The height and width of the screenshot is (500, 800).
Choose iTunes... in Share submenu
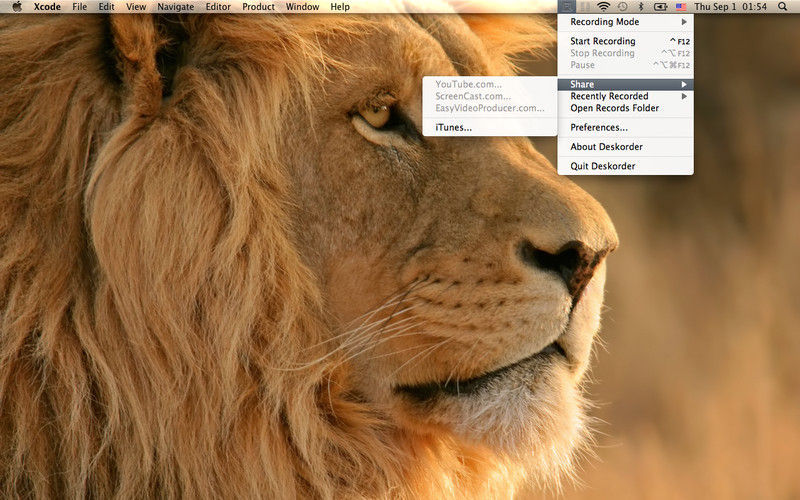coord(490,128)
